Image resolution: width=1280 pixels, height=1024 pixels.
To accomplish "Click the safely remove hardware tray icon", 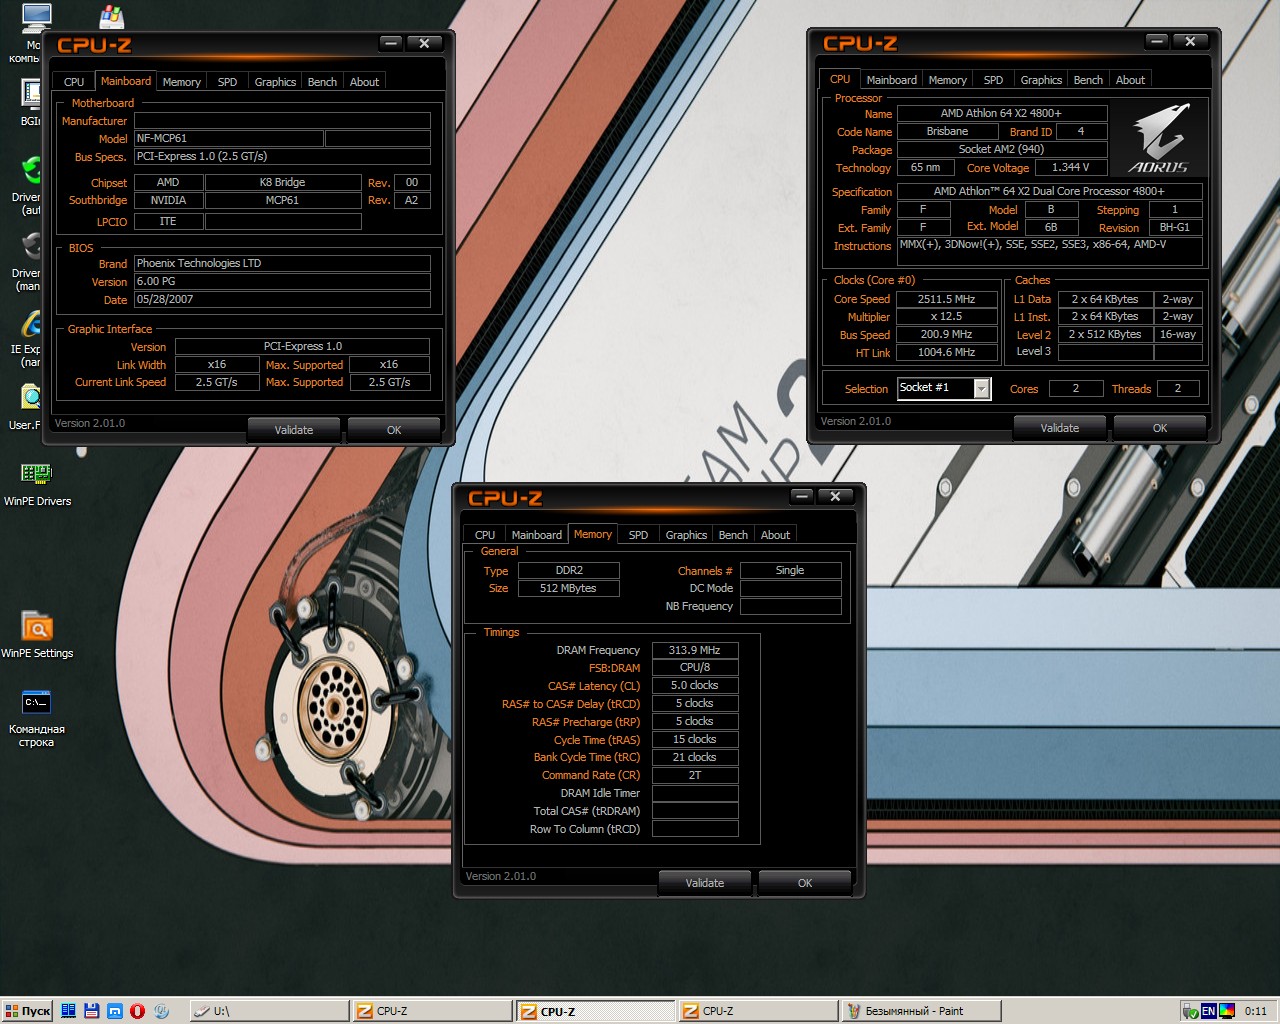I will [1190, 1011].
